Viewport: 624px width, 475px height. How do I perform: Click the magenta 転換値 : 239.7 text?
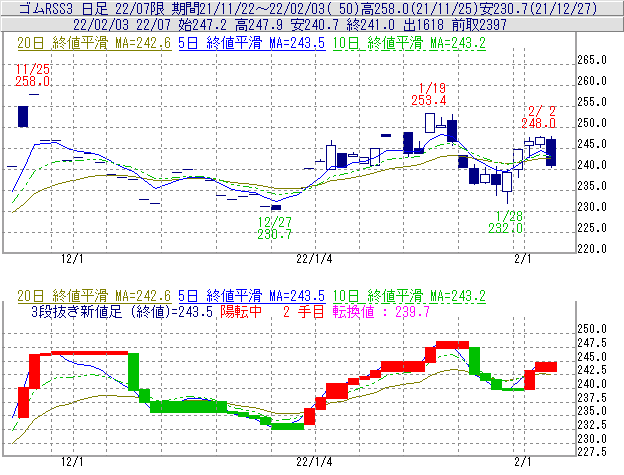[x=381, y=311]
